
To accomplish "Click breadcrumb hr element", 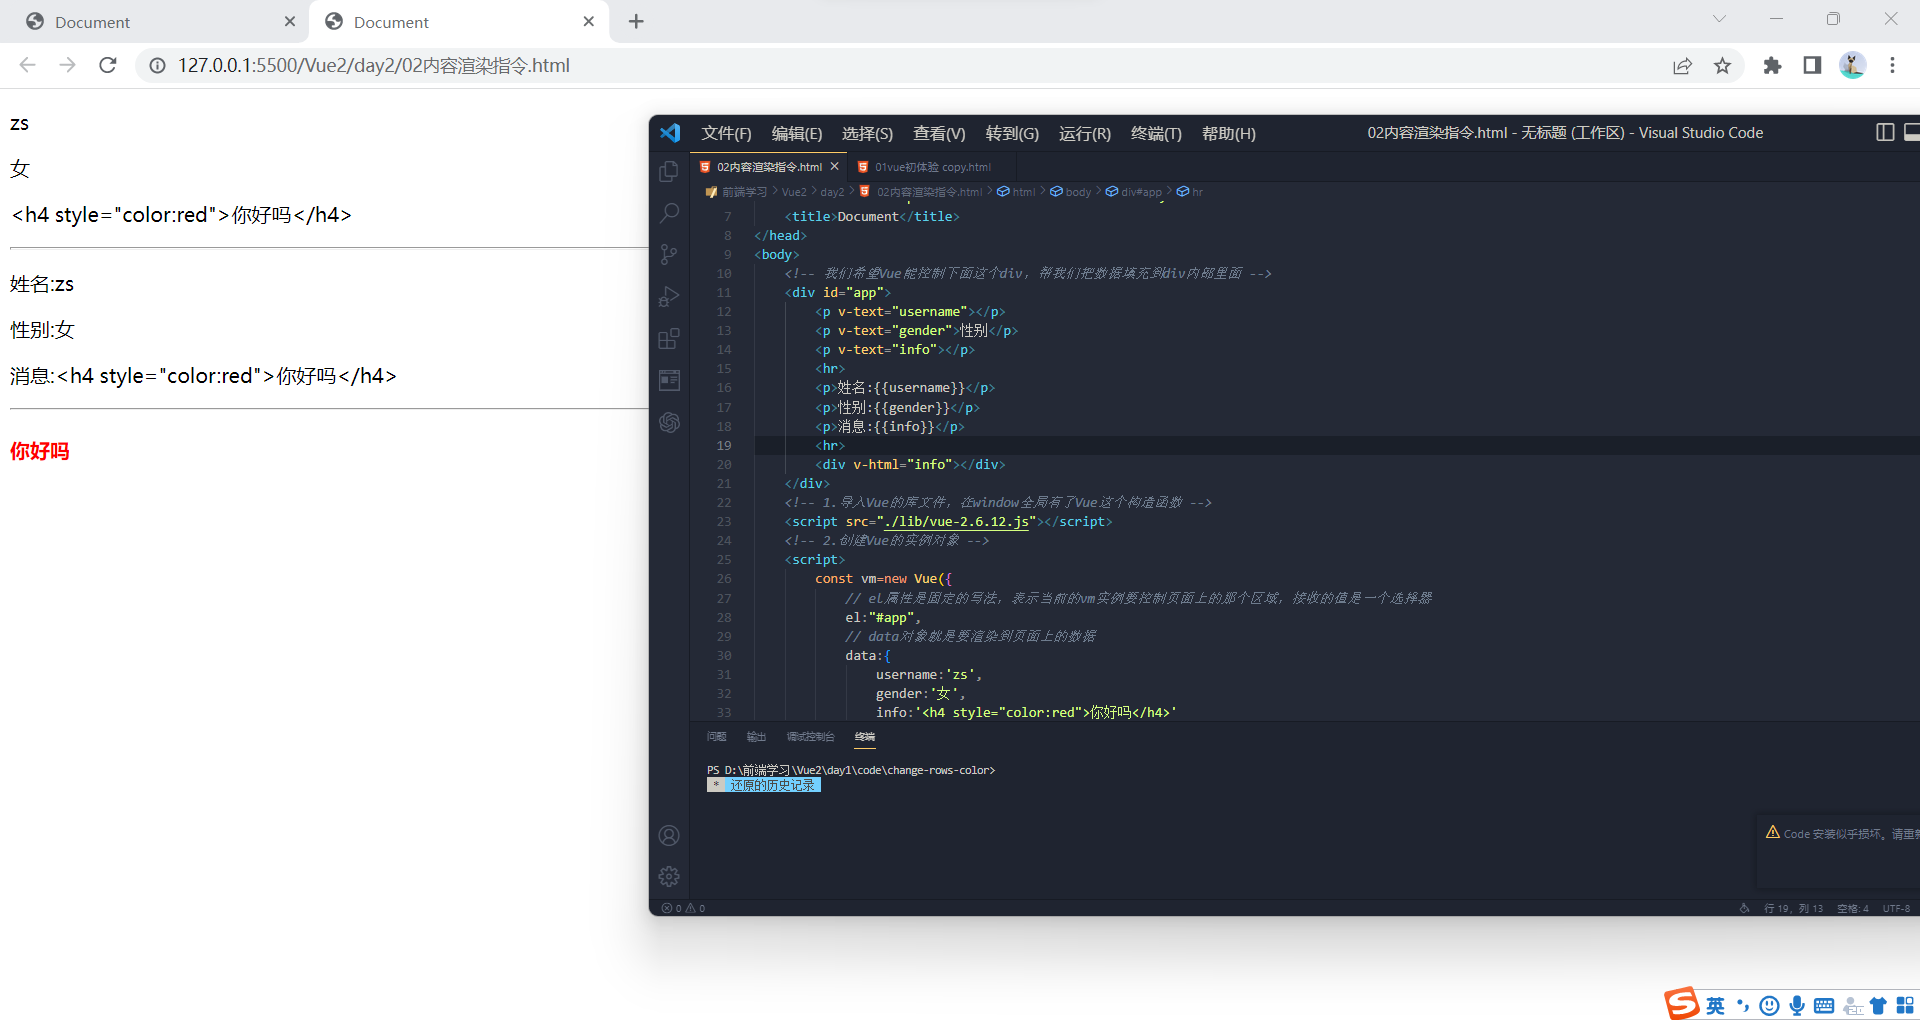I will [x=1190, y=192].
